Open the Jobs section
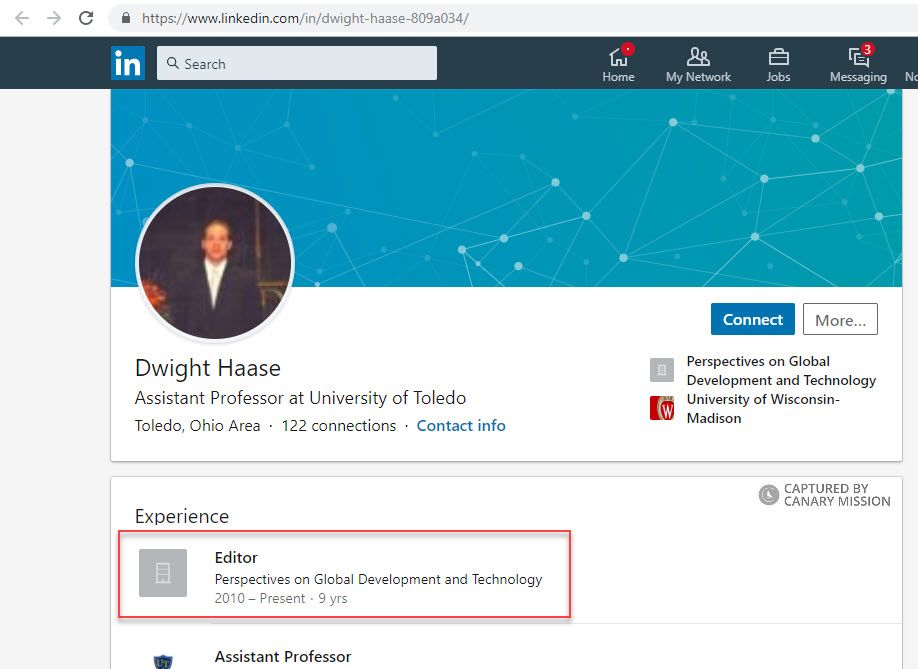The width and height of the screenshot is (918, 669). pyautogui.click(x=778, y=62)
